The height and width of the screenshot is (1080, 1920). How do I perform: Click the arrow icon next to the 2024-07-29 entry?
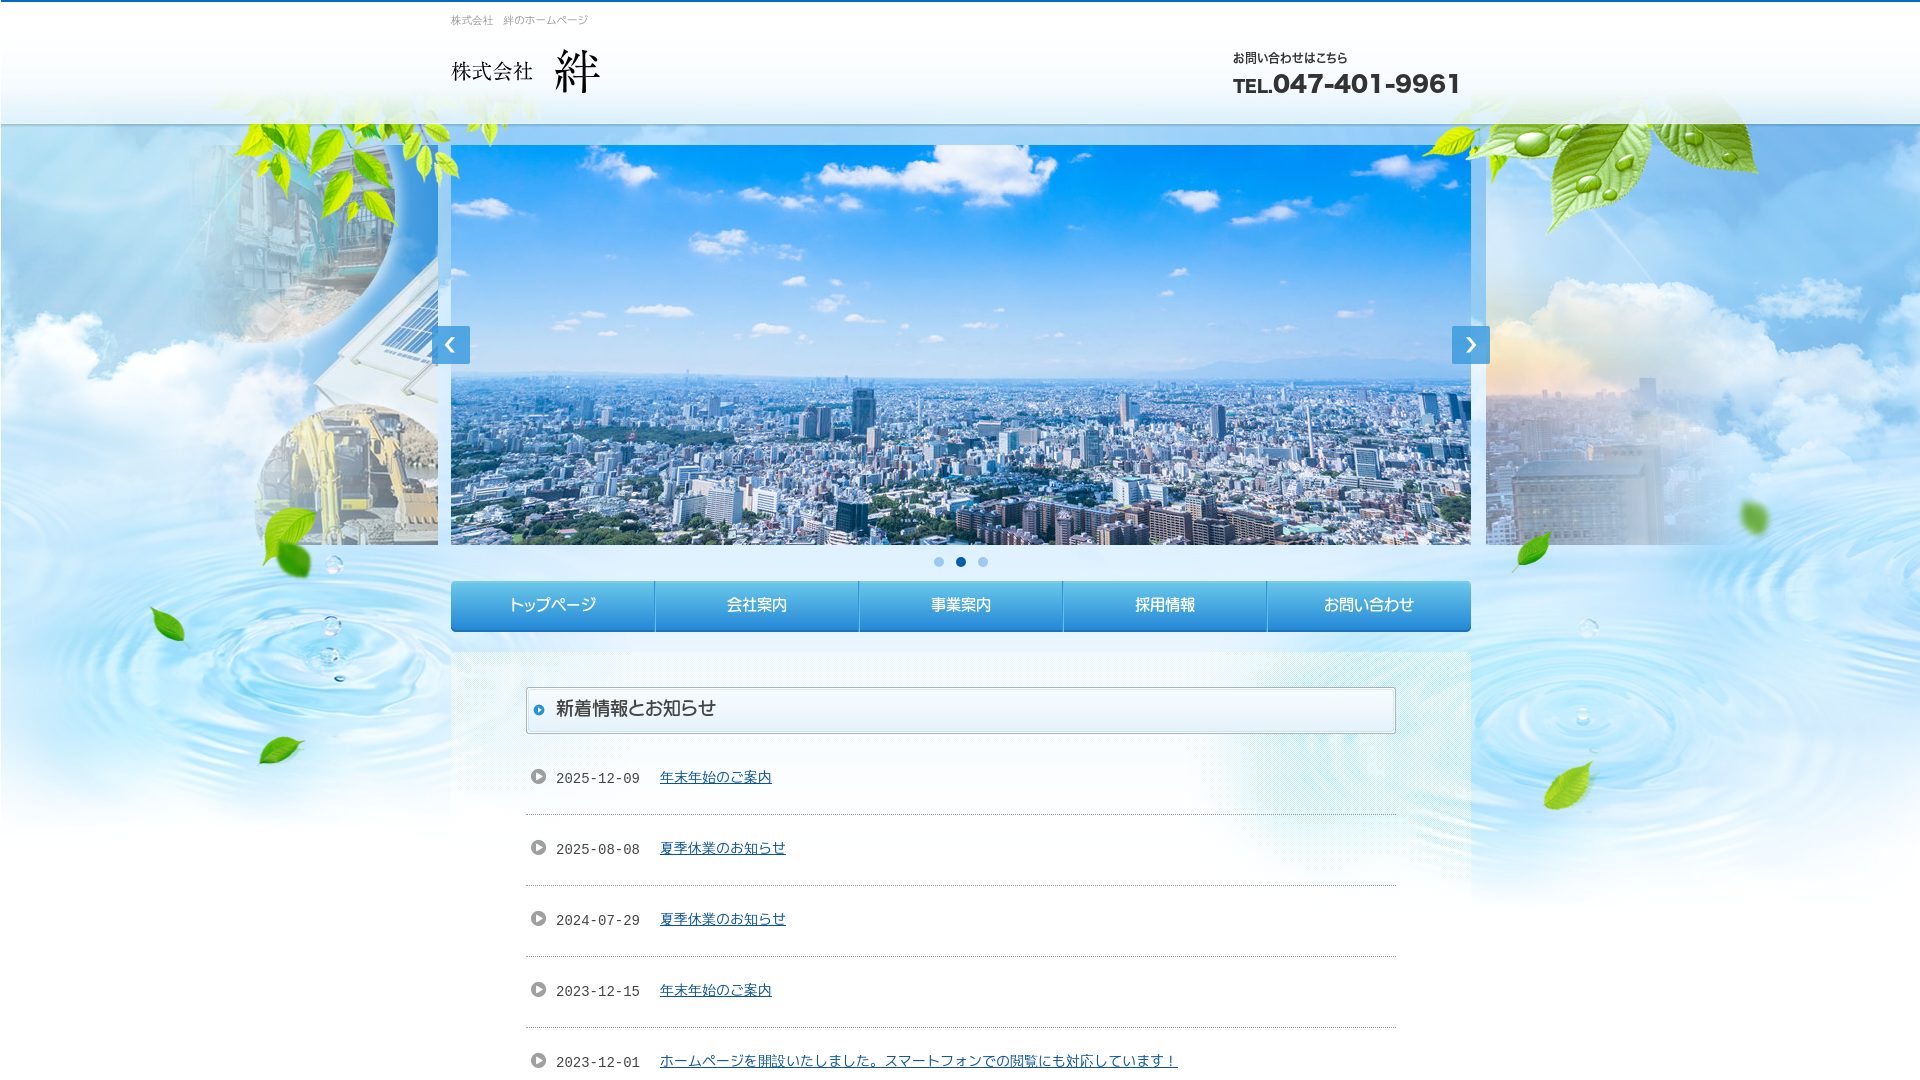pyautogui.click(x=539, y=919)
